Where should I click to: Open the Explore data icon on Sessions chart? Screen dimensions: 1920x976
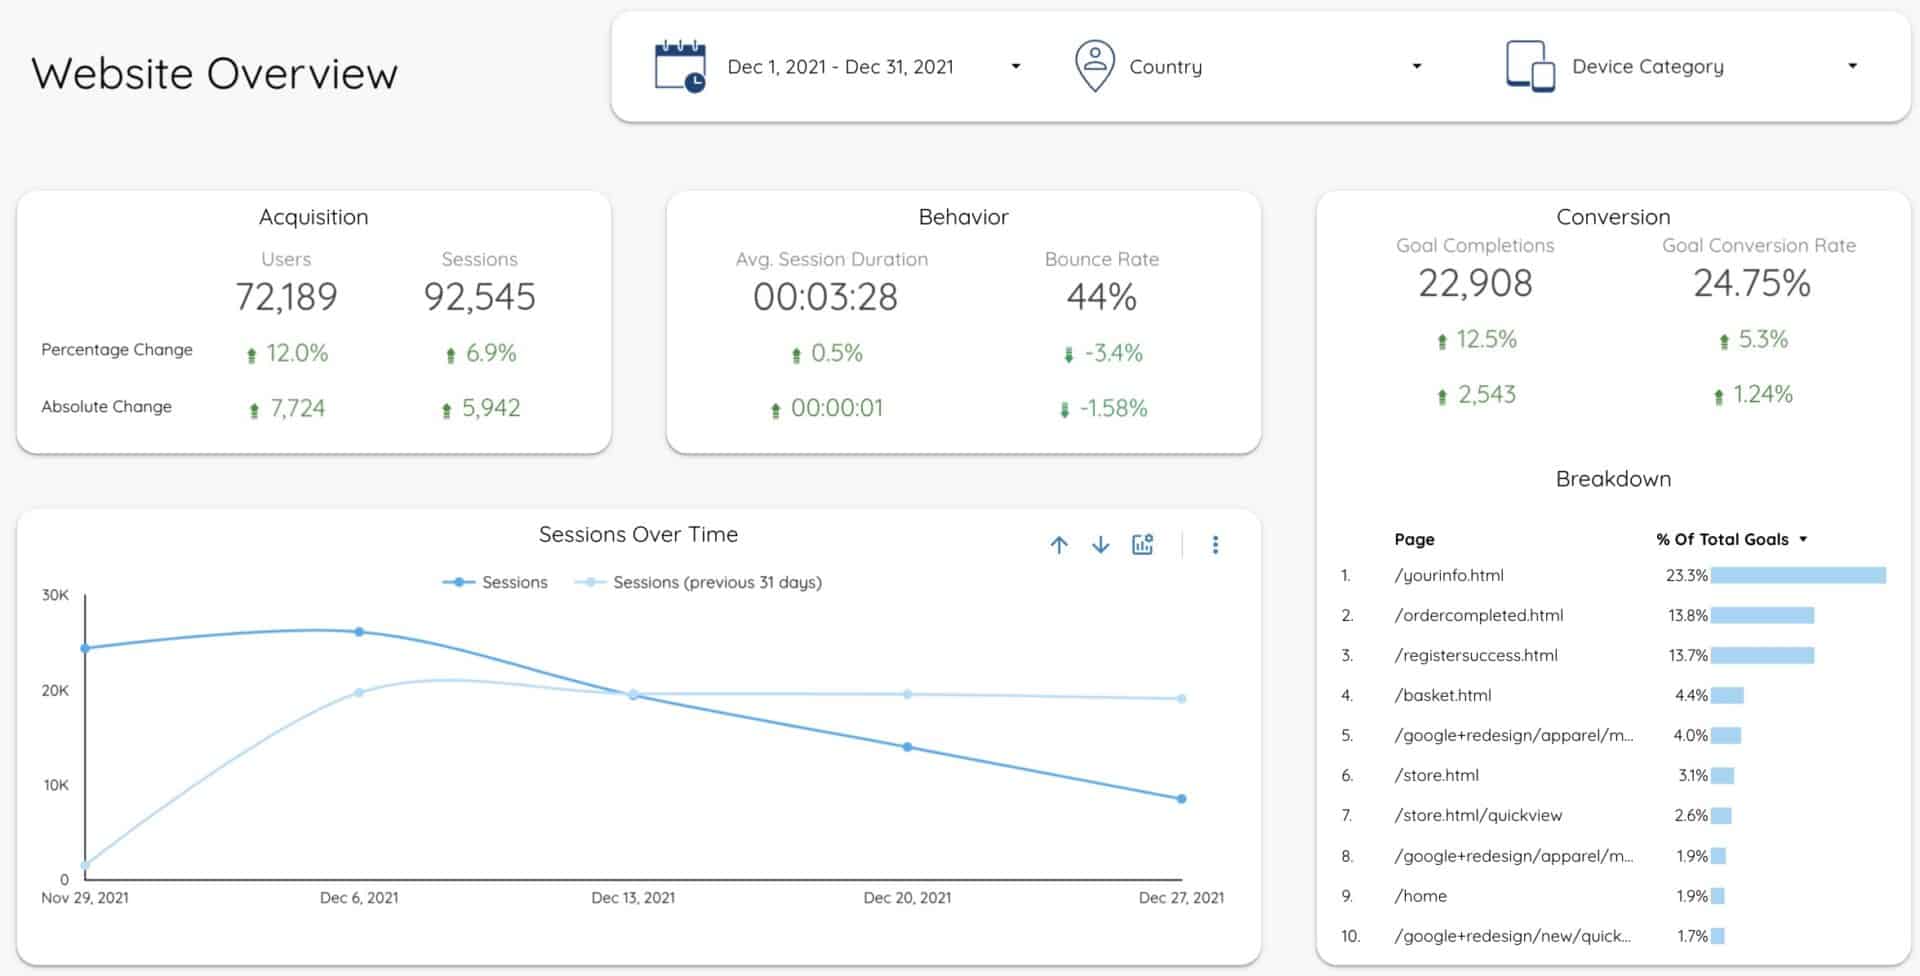pyautogui.click(x=1143, y=544)
